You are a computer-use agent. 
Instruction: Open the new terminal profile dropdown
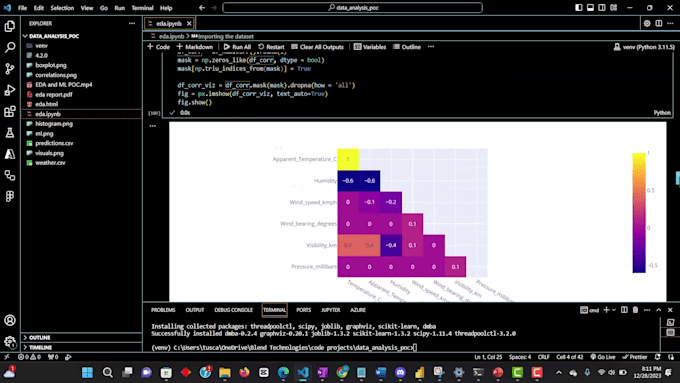[x=614, y=310]
